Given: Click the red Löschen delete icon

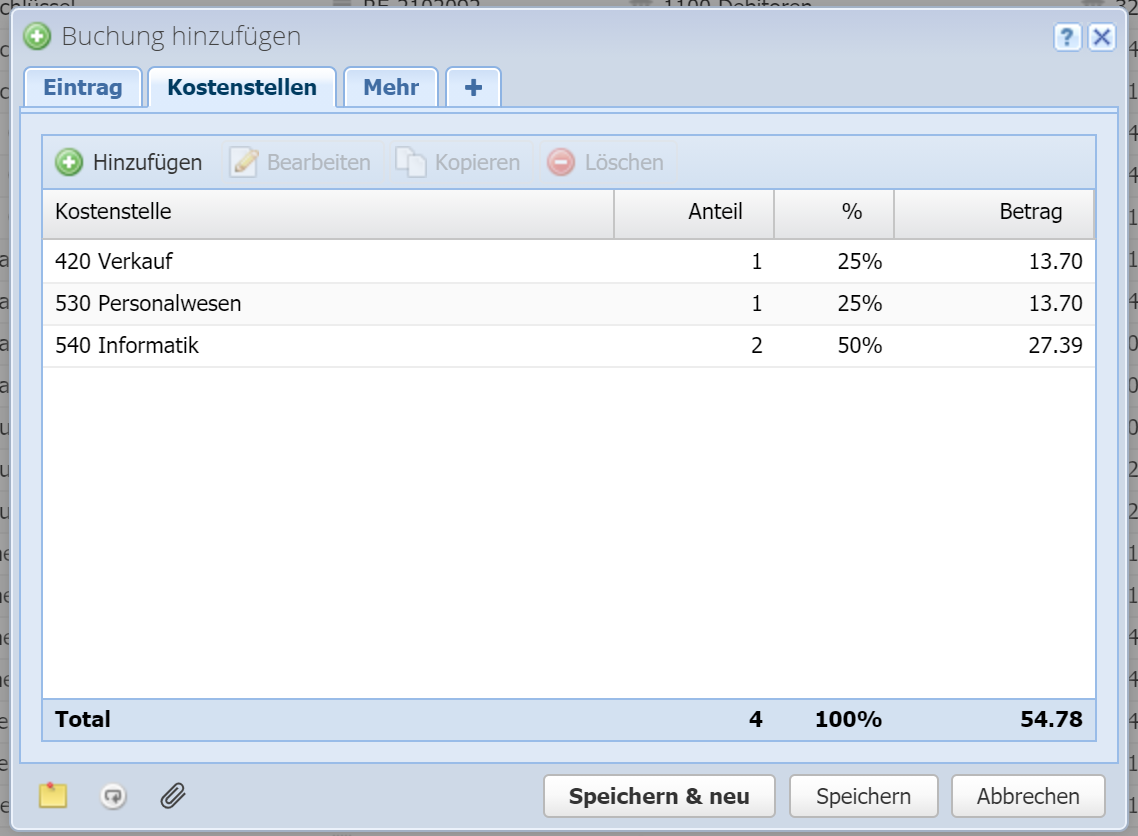Looking at the screenshot, I should click(561, 162).
